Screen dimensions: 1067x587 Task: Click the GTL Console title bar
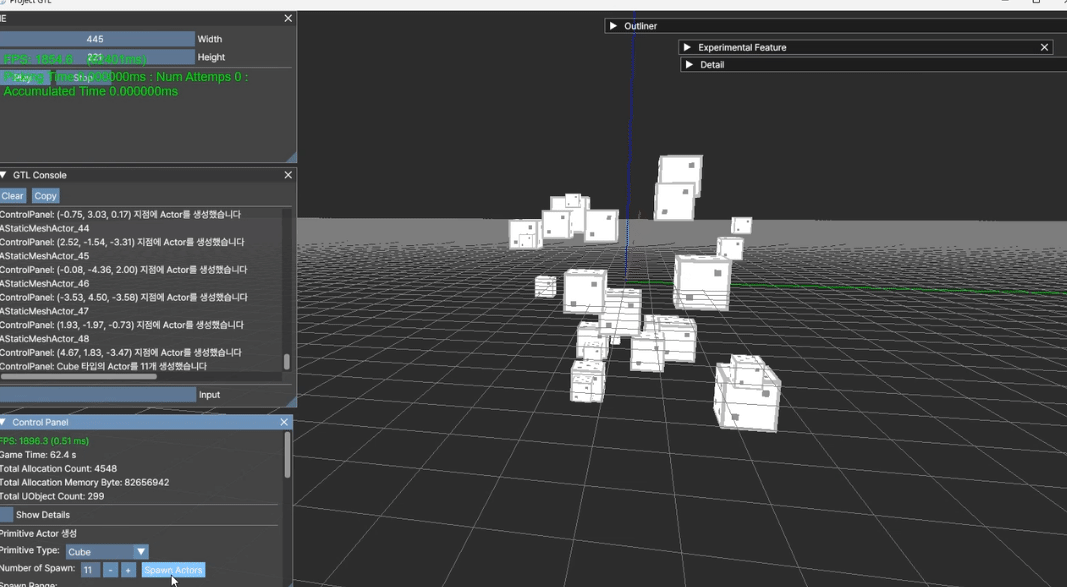point(148,175)
